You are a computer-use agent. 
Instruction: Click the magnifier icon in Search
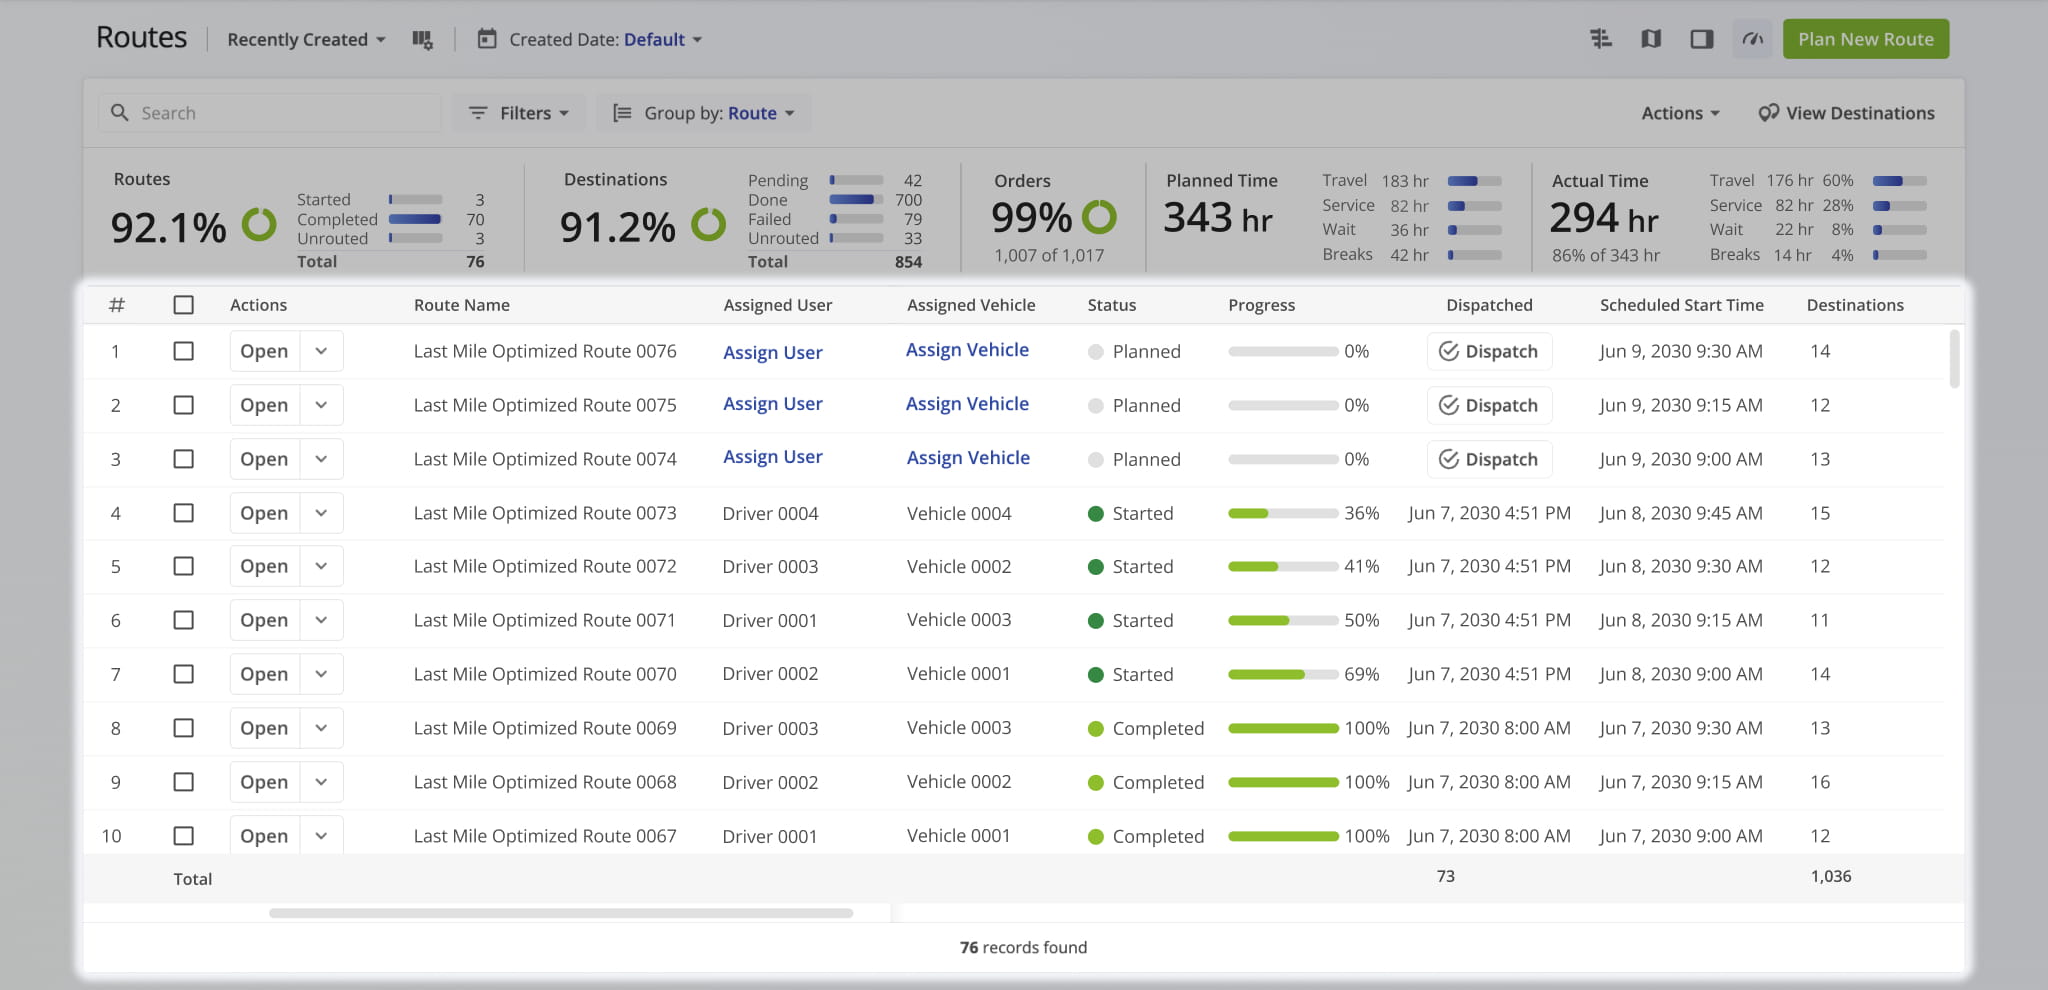[x=120, y=113]
